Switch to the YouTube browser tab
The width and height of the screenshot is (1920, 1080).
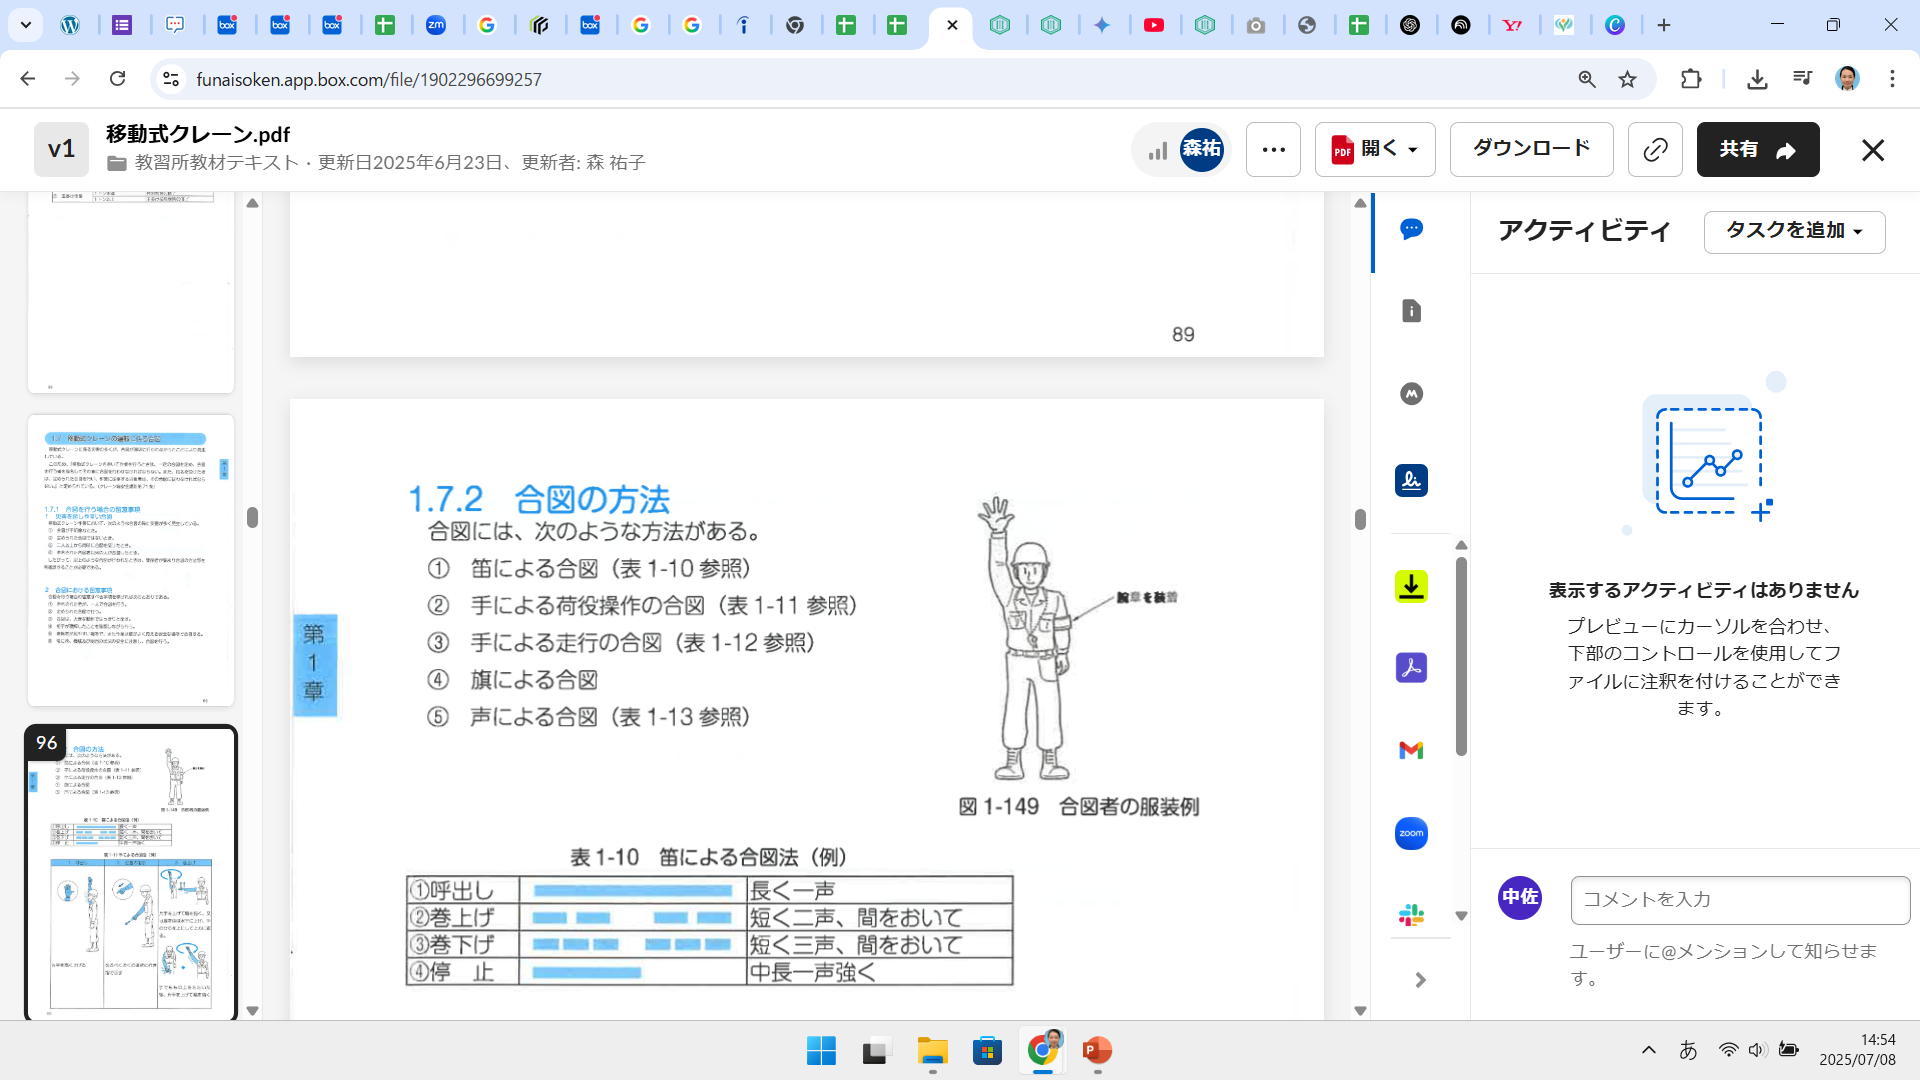point(1153,25)
